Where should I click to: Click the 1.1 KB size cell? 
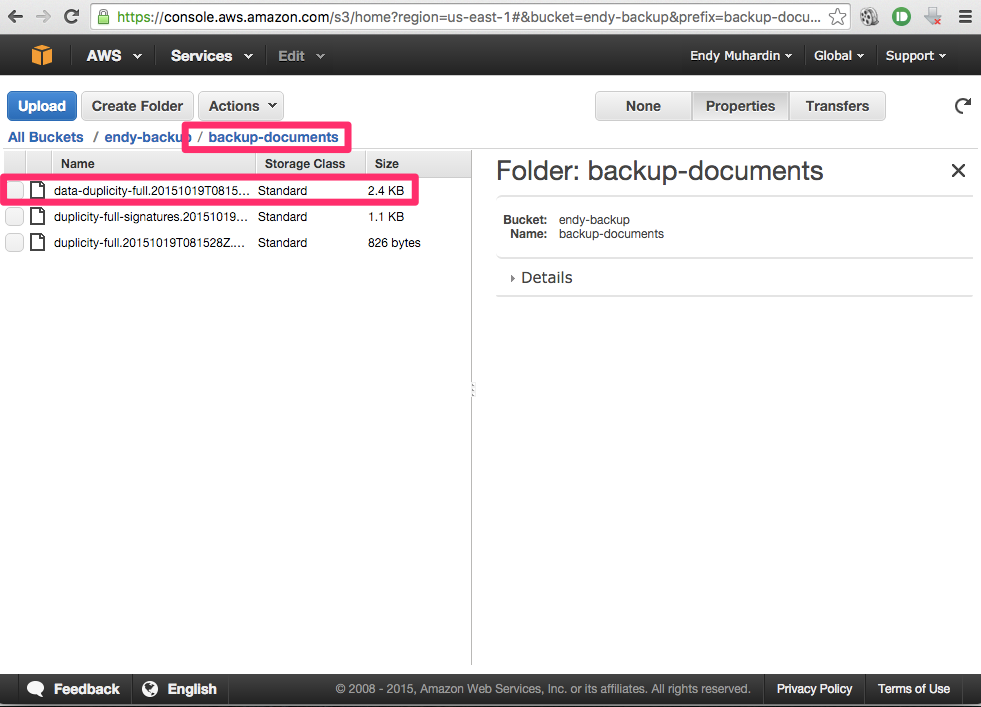pyautogui.click(x=386, y=216)
